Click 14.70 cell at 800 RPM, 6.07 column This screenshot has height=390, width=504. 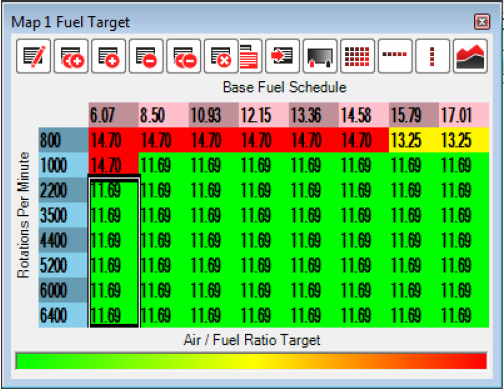click(x=114, y=140)
